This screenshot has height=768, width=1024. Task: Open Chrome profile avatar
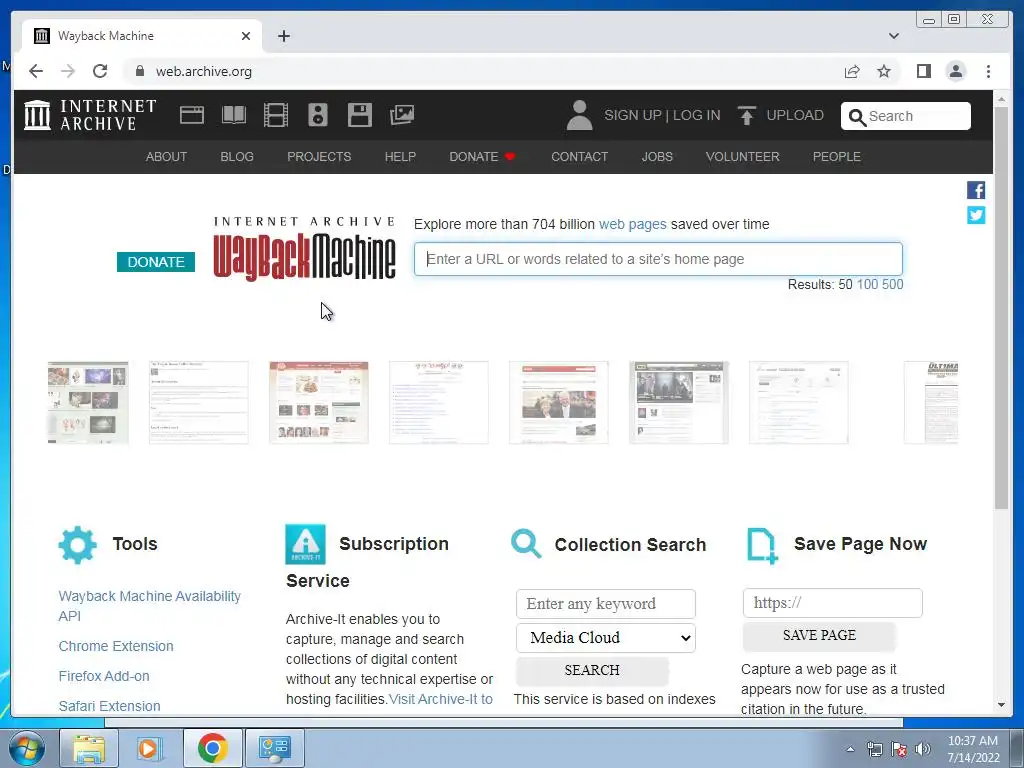(x=955, y=71)
